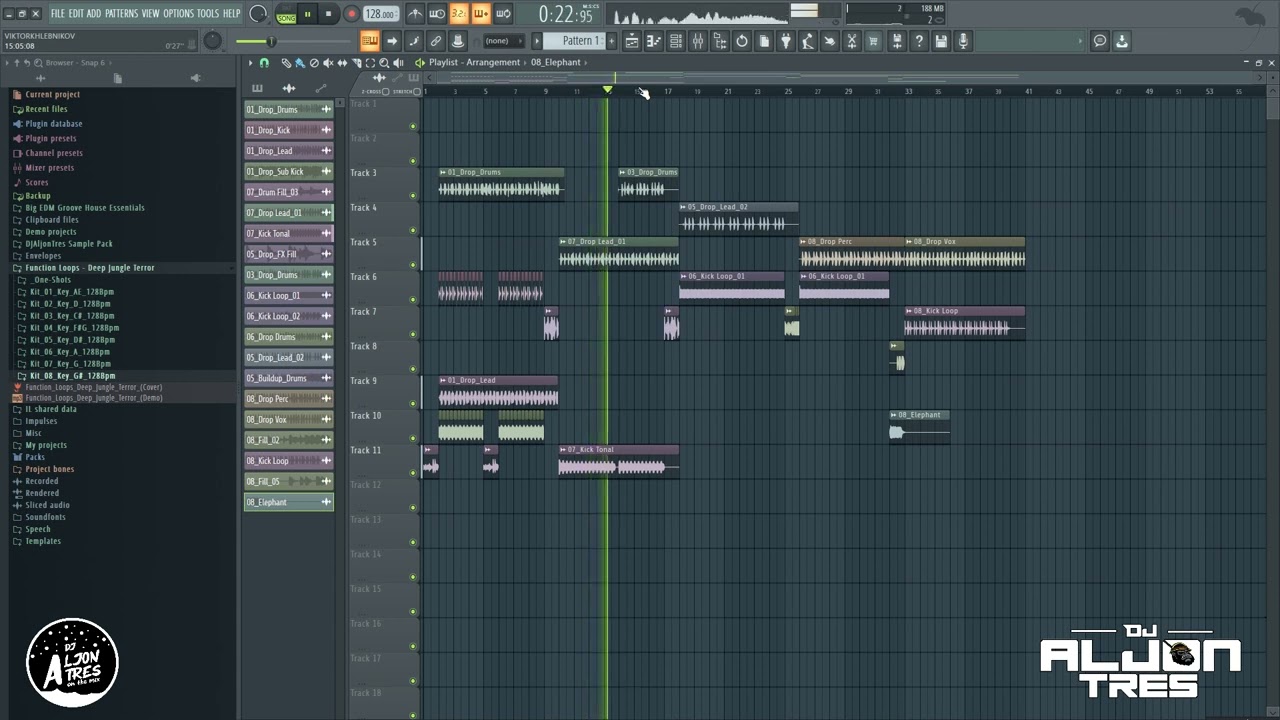Expand the _One-Shots subfolder

pos(51,280)
